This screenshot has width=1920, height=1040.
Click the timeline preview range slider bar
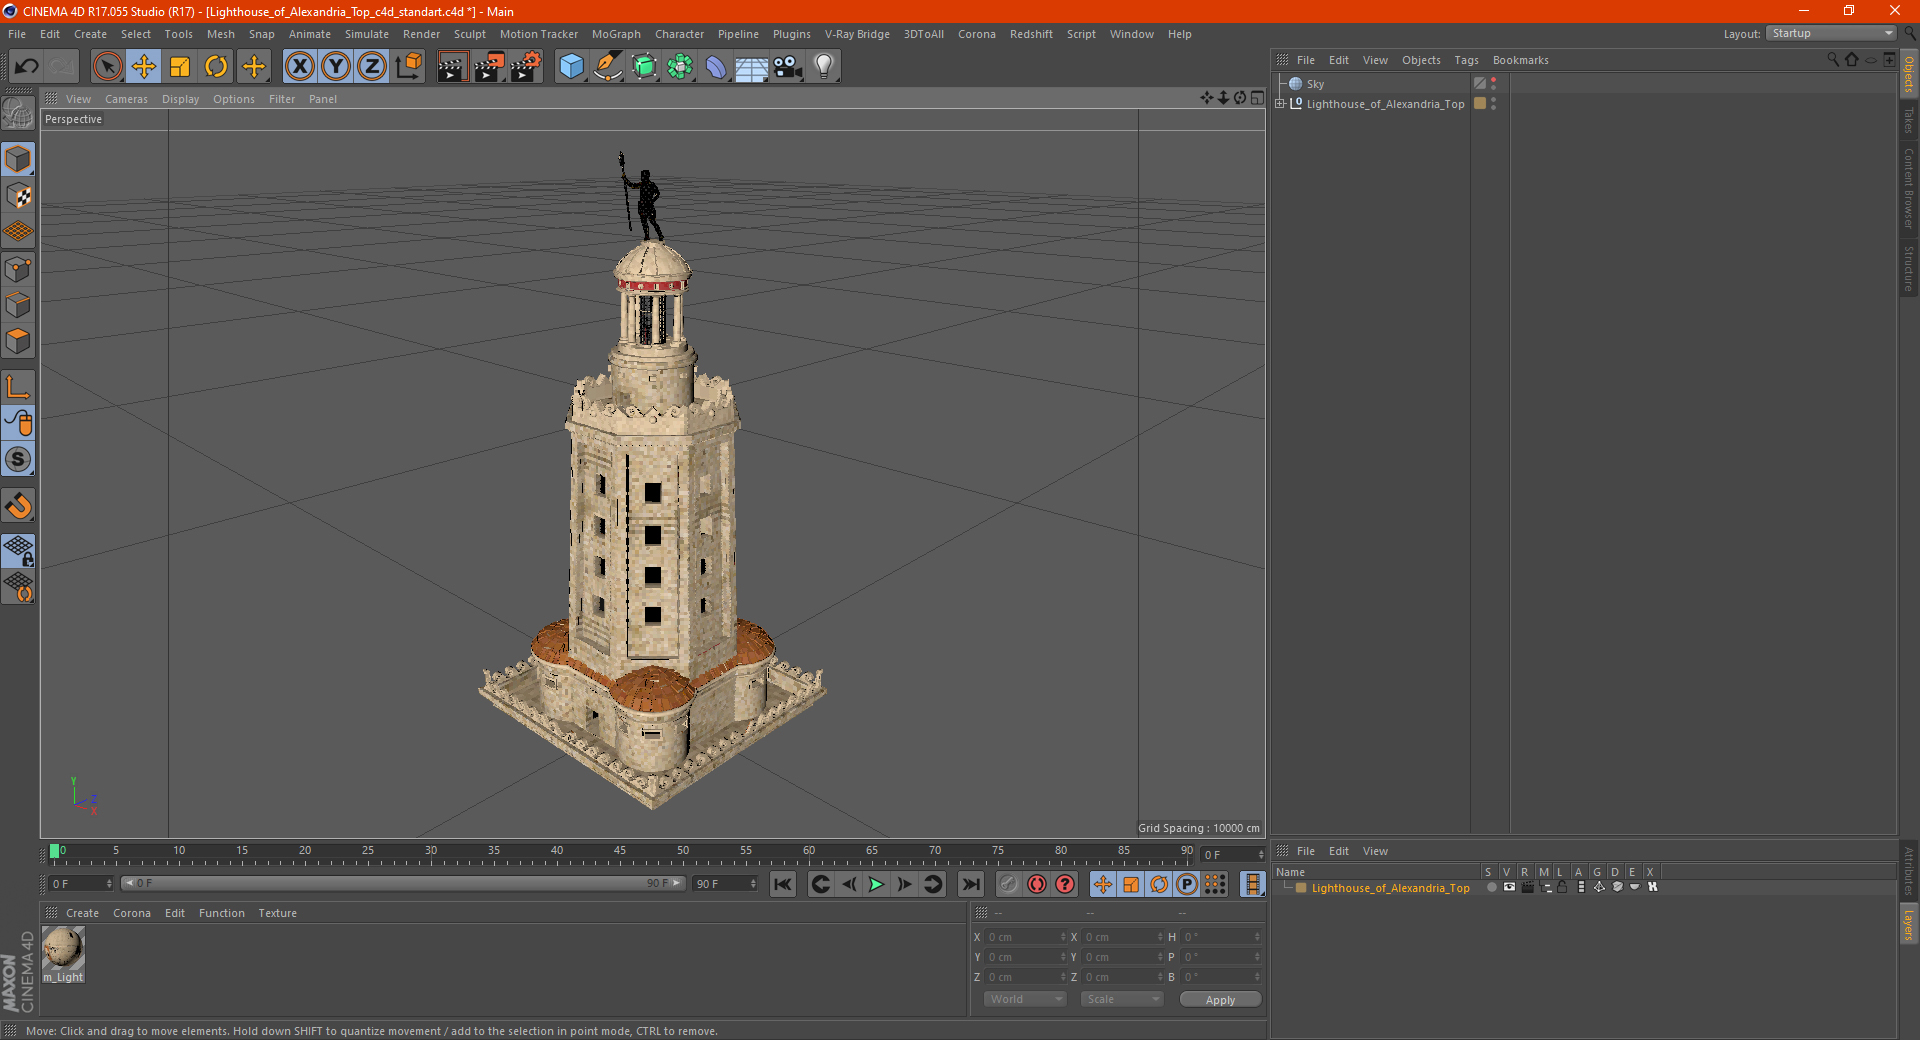click(402, 883)
